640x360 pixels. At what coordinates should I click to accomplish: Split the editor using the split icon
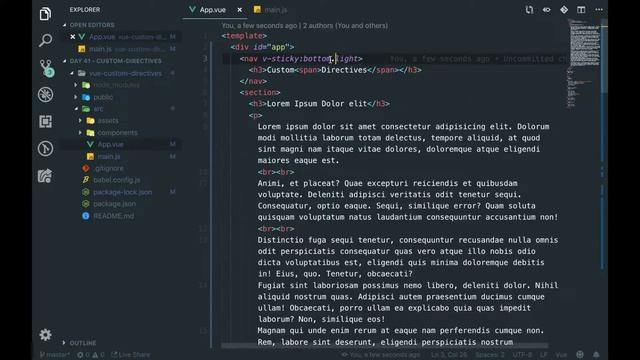[581, 9]
